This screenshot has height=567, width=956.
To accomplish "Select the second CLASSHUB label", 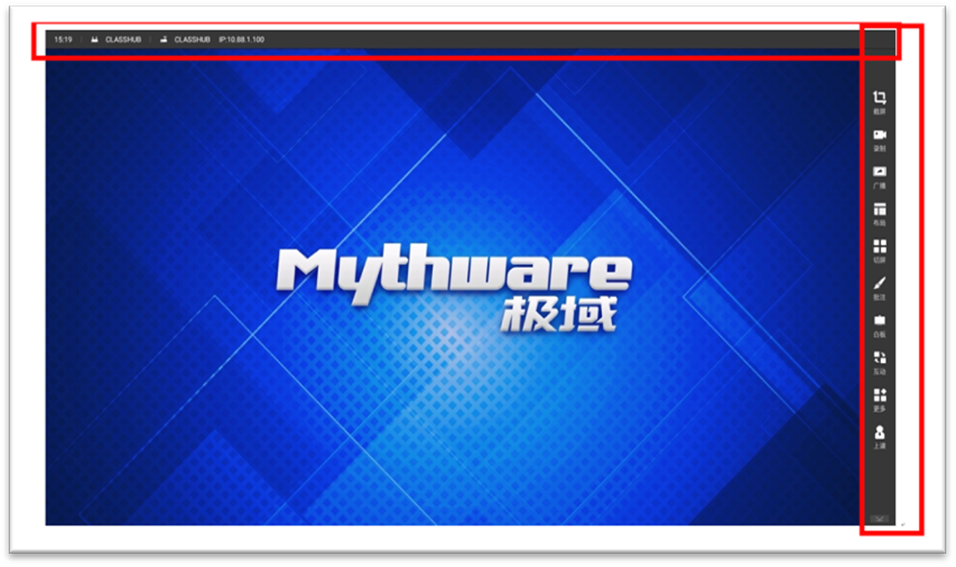I will (x=192, y=40).
